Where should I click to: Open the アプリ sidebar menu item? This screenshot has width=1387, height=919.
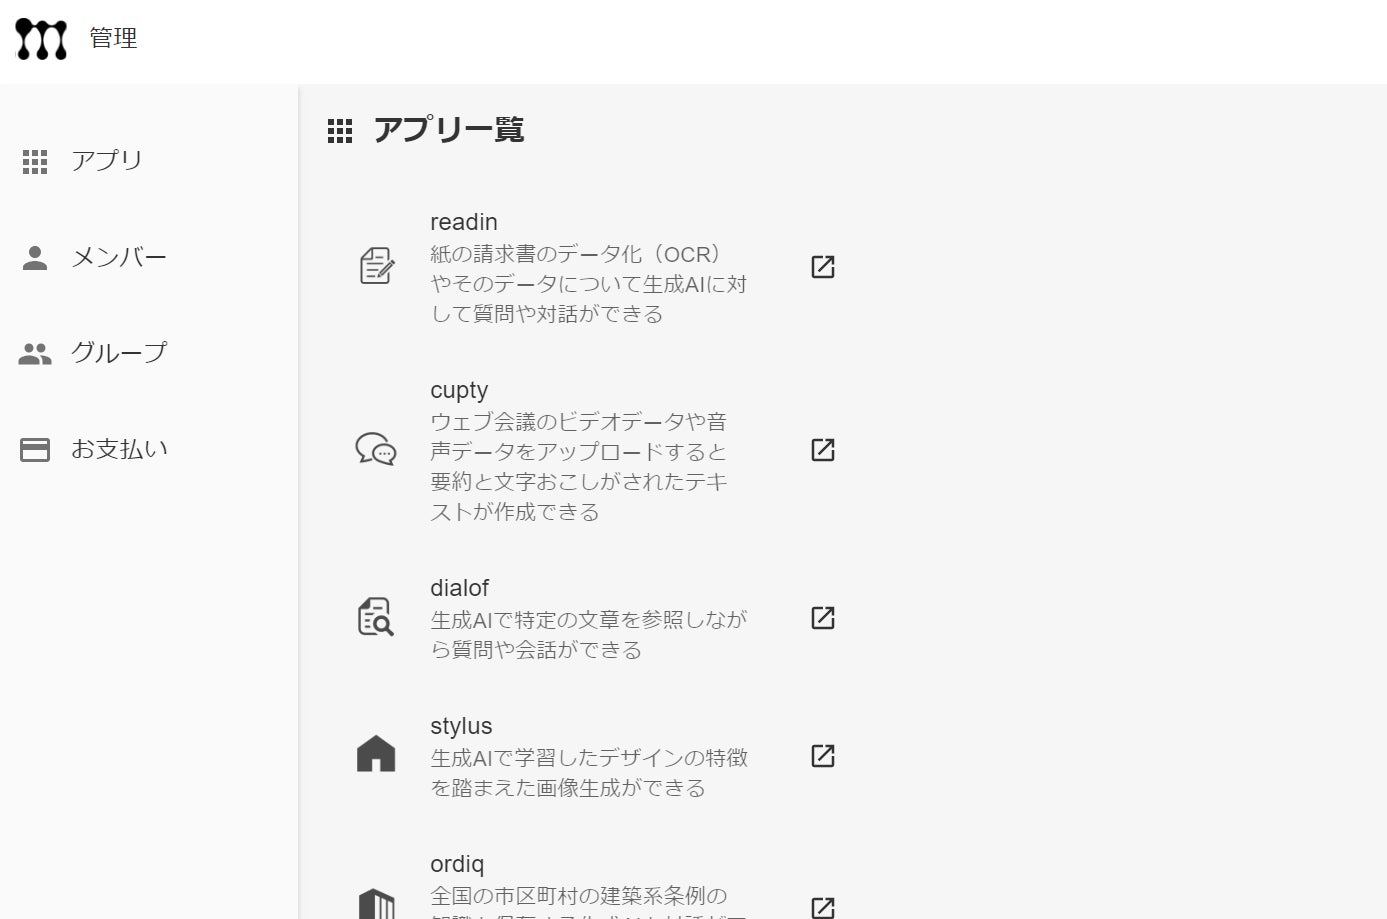106,161
